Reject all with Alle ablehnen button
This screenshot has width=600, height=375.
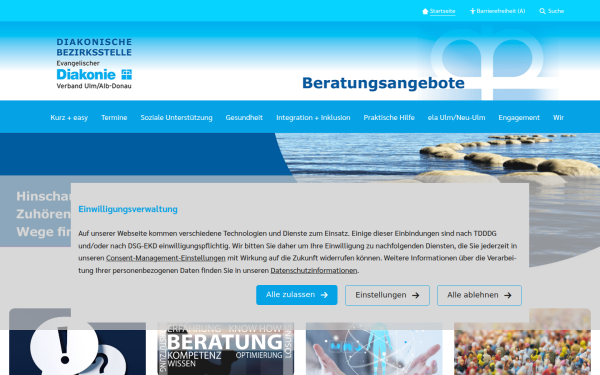pos(479,295)
